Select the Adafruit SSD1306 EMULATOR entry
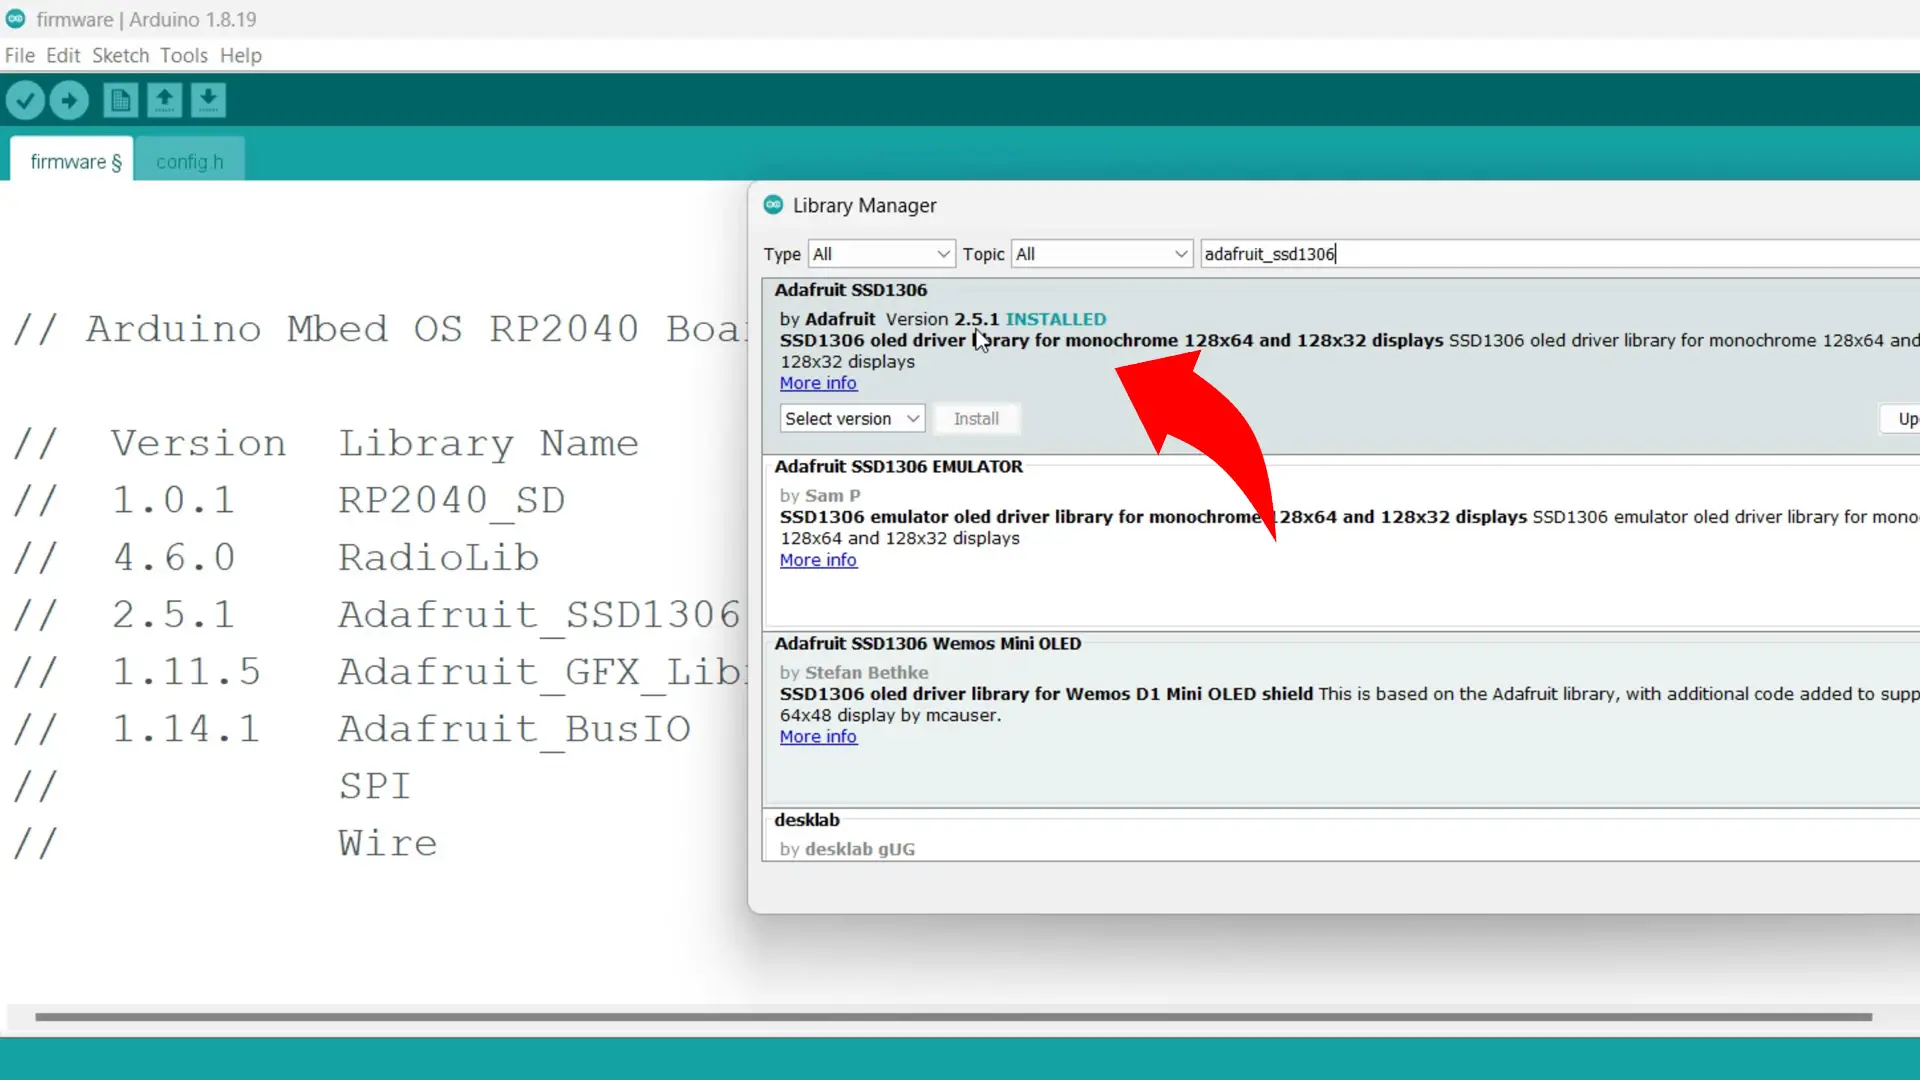 [1341, 543]
